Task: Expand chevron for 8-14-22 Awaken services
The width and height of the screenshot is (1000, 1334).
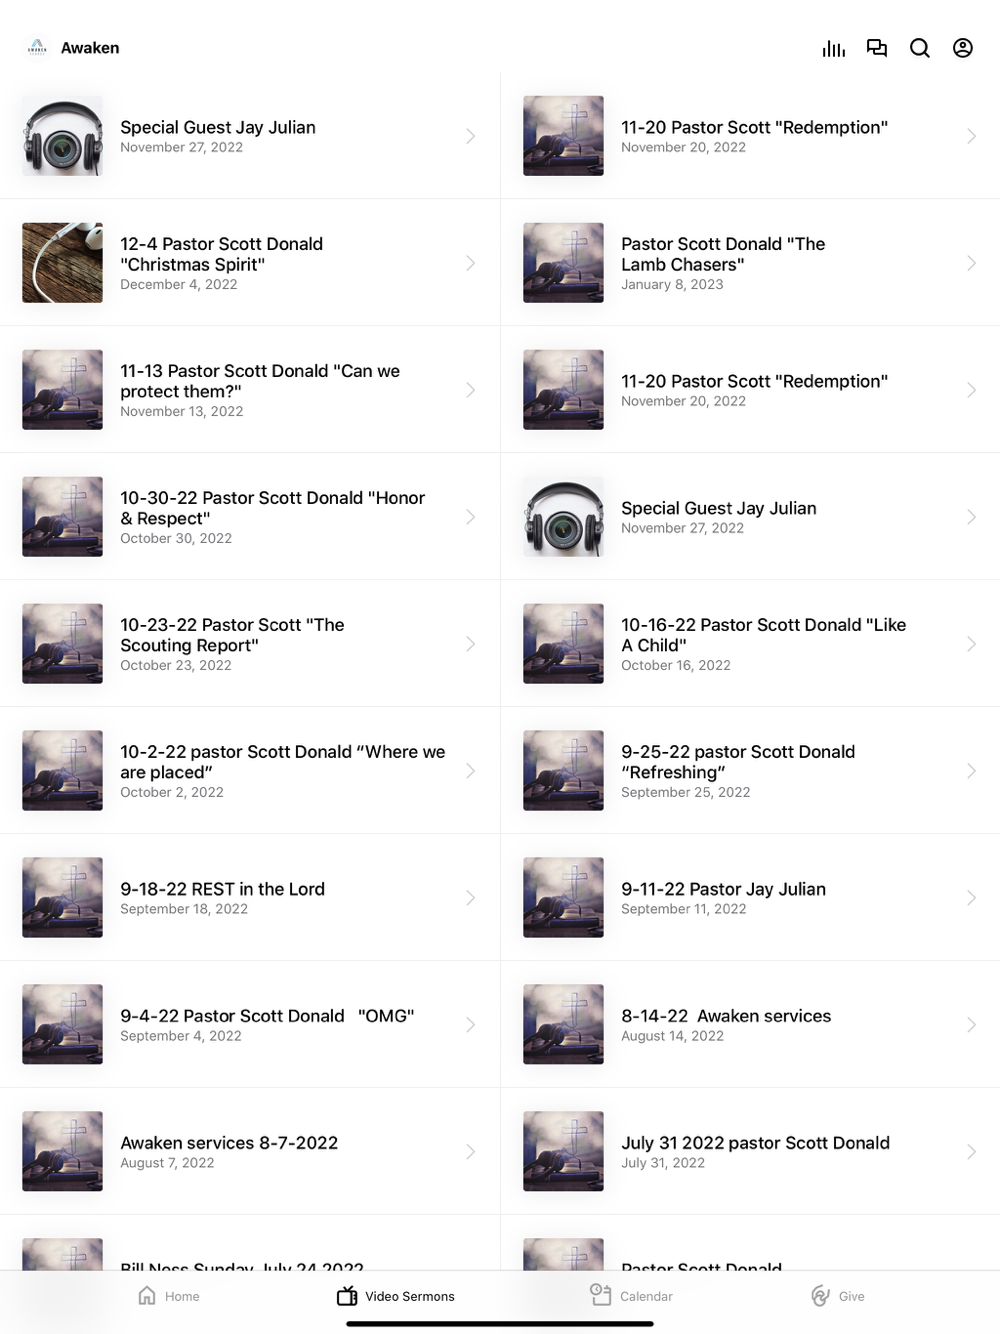Action: coord(971,1025)
